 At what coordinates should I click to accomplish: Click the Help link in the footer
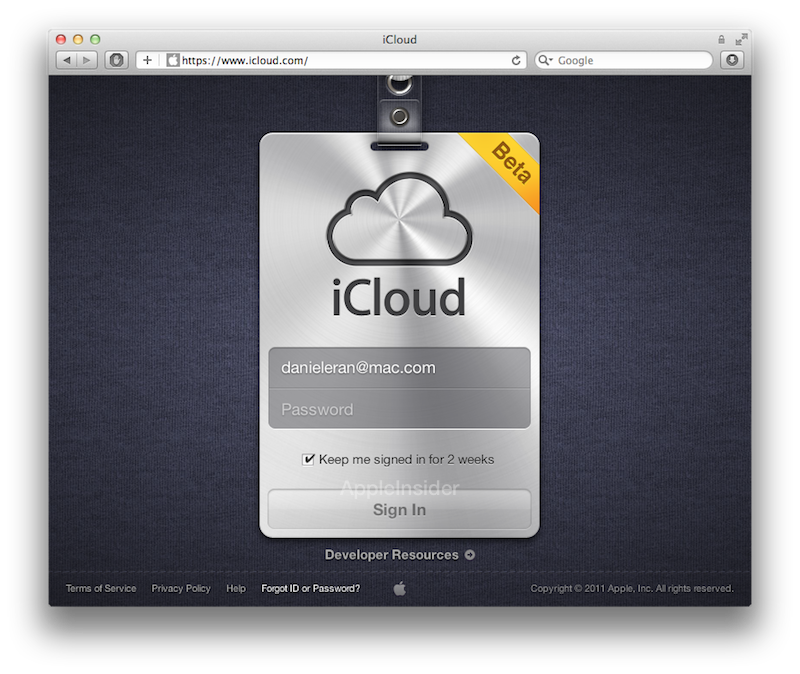click(236, 589)
